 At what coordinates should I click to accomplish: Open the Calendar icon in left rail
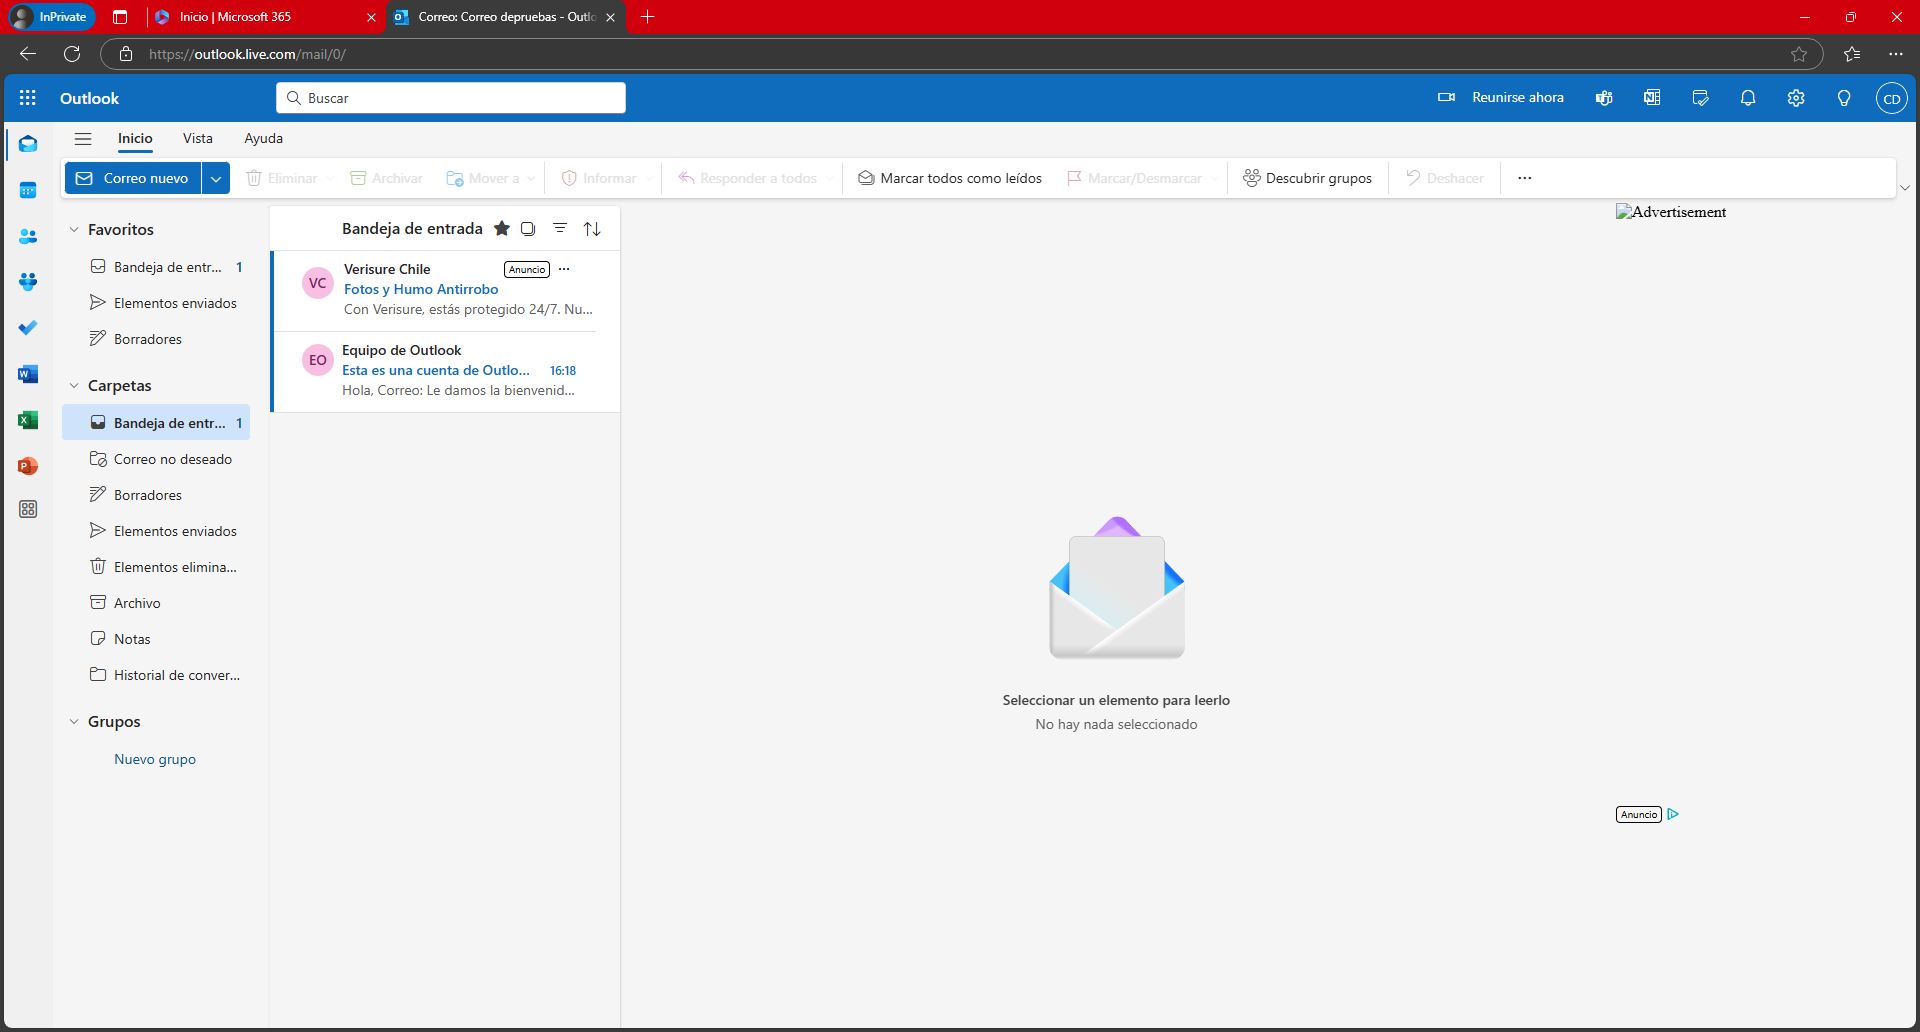(28, 190)
